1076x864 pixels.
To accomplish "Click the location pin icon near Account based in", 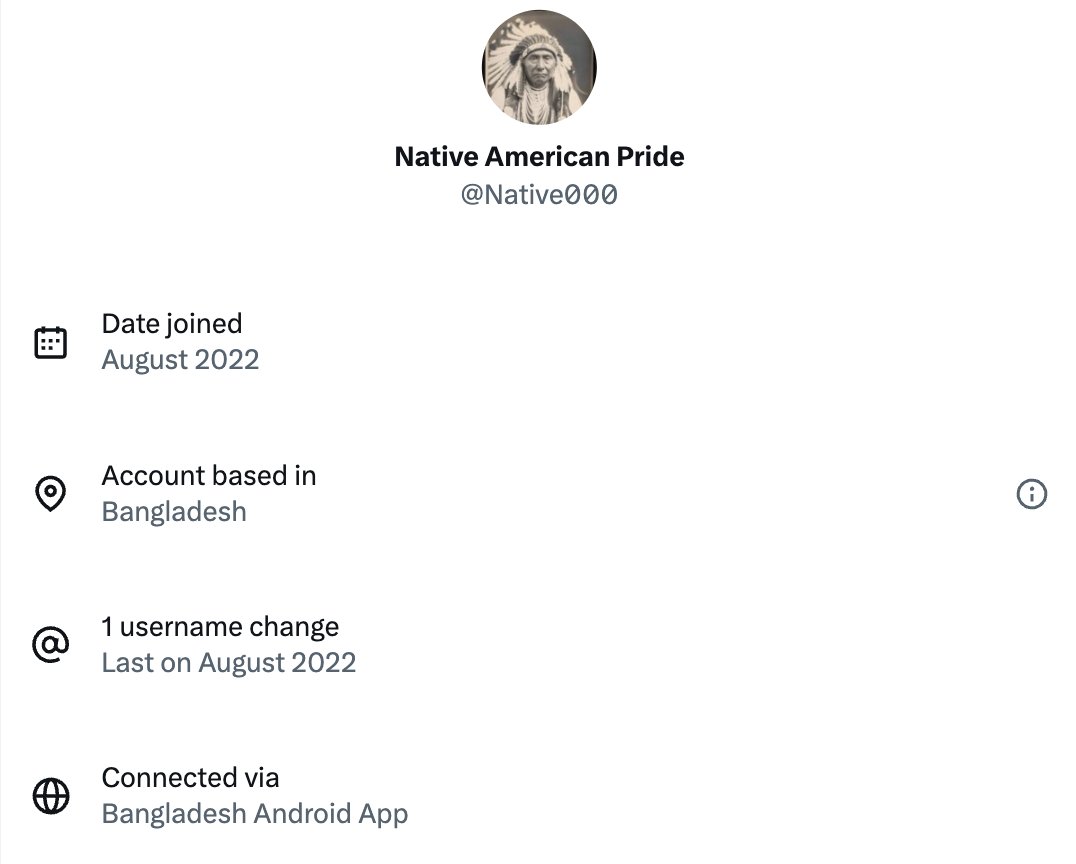I will coord(50,493).
